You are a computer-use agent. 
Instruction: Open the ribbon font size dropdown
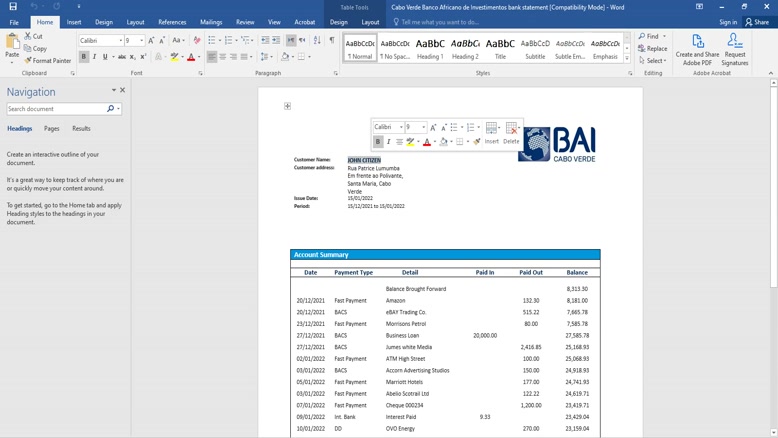pyautogui.click(x=142, y=41)
